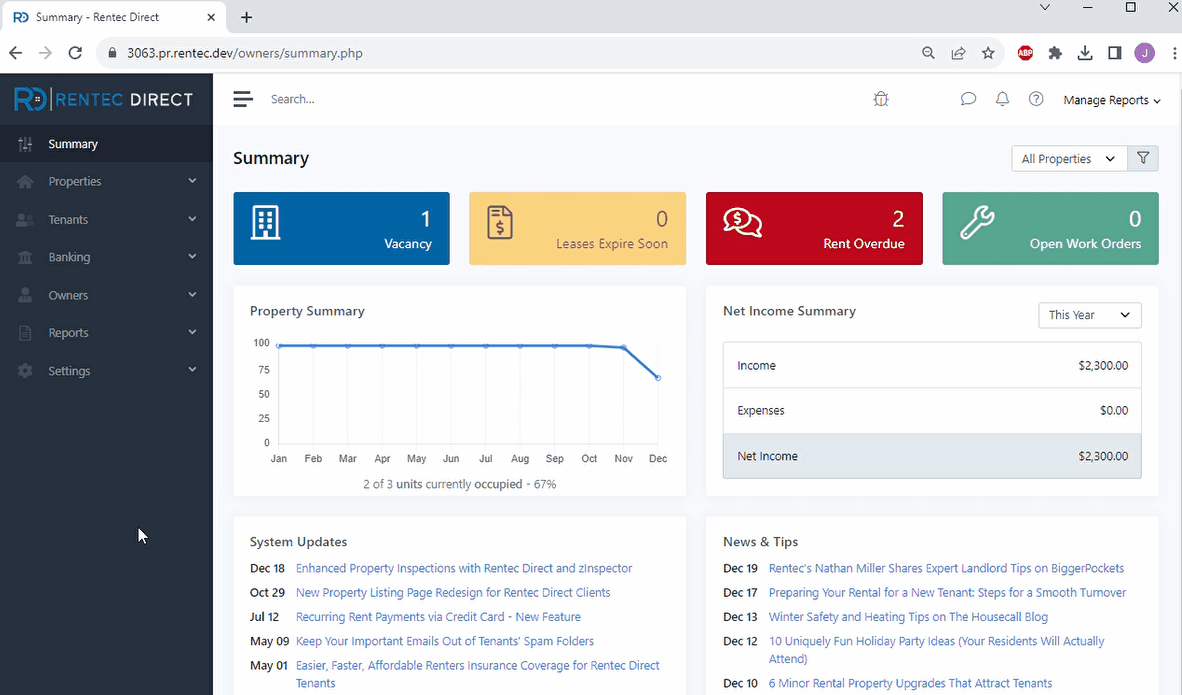The height and width of the screenshot is (695, 1182).
Task: Select Reports label in the sidebar
Action: coord(68,333)
